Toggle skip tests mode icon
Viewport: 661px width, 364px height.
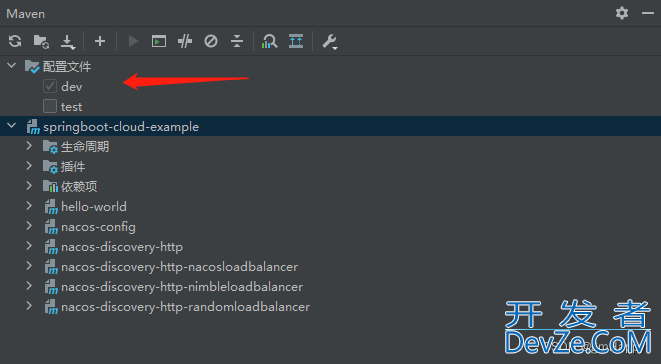tap(211, 41)
